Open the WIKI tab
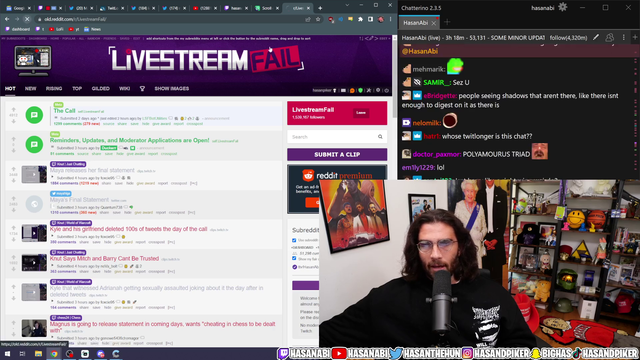Screen dimensions: 640x360 pos(124,89)
